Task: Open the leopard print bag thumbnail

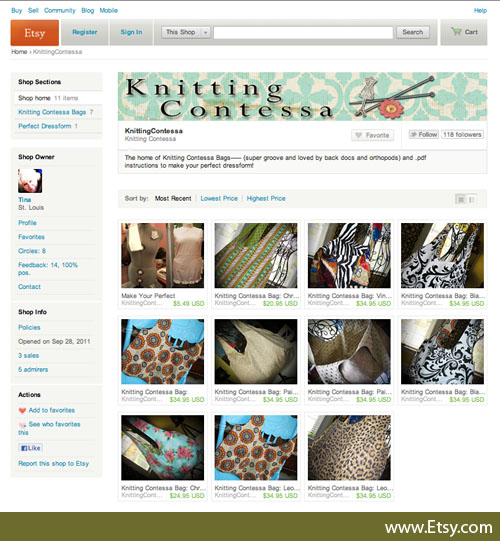Action: 349,447
